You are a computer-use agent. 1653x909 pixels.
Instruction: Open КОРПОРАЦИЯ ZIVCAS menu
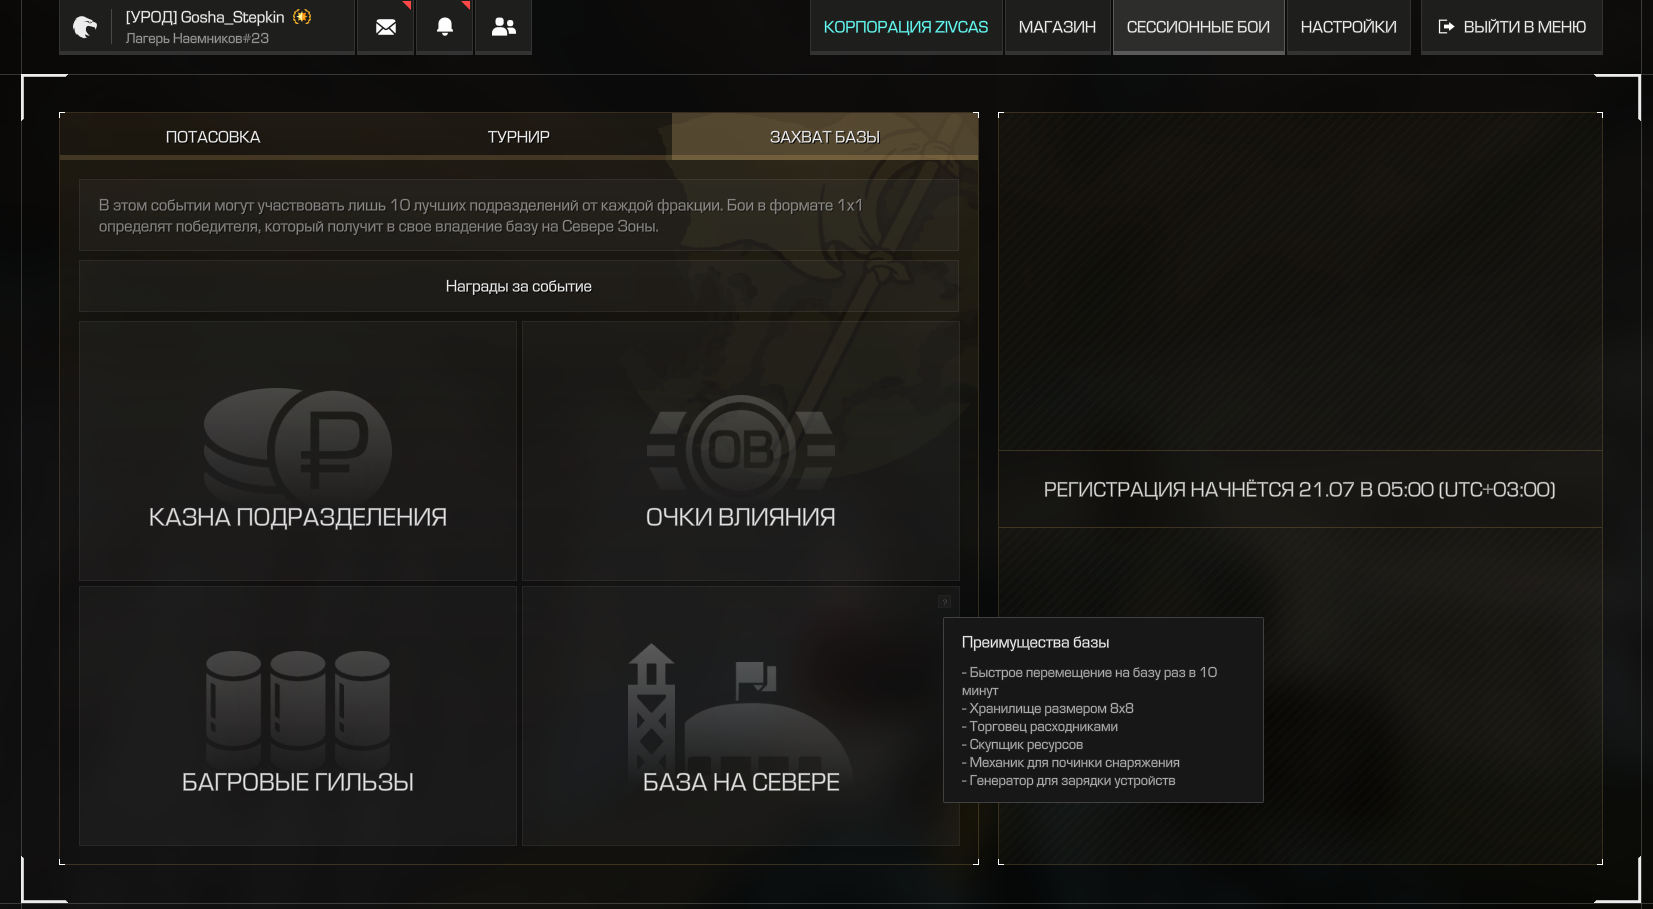[x=906, y=27]
